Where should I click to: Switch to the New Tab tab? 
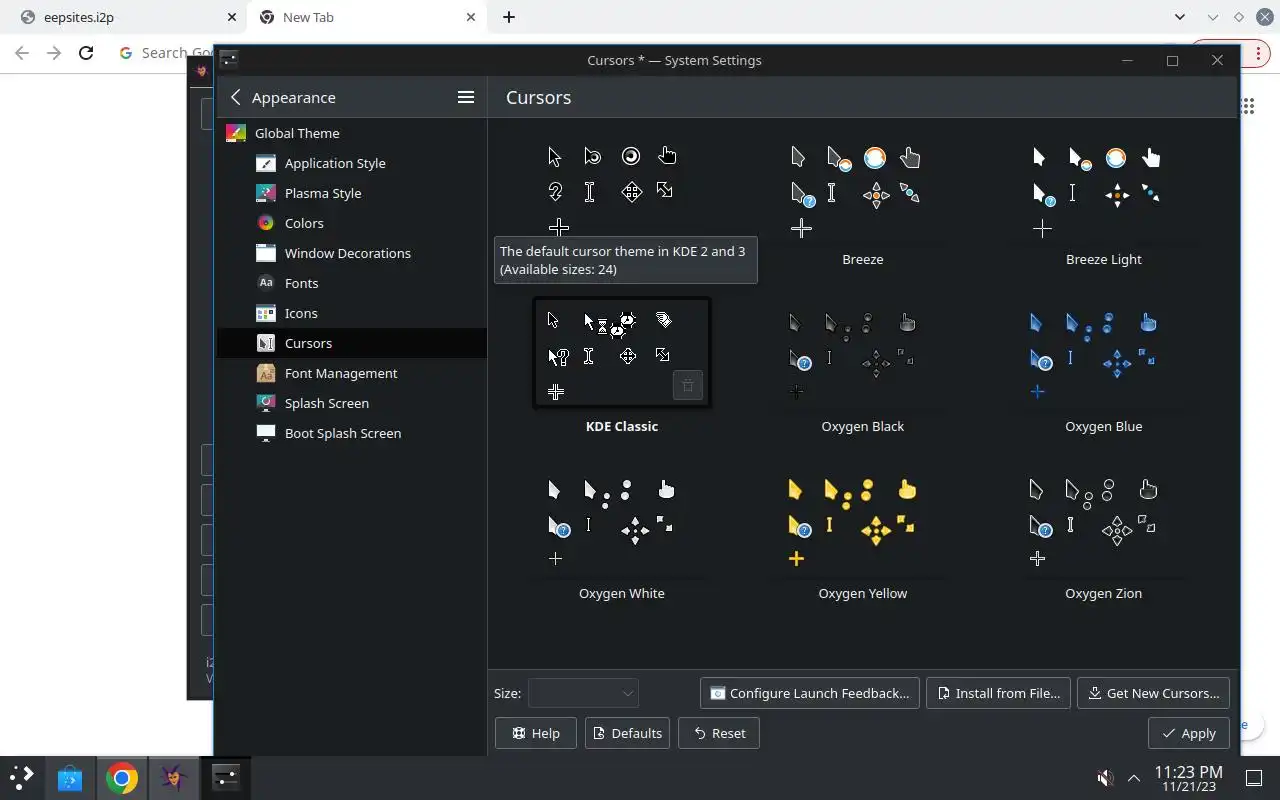click(366, 17)
